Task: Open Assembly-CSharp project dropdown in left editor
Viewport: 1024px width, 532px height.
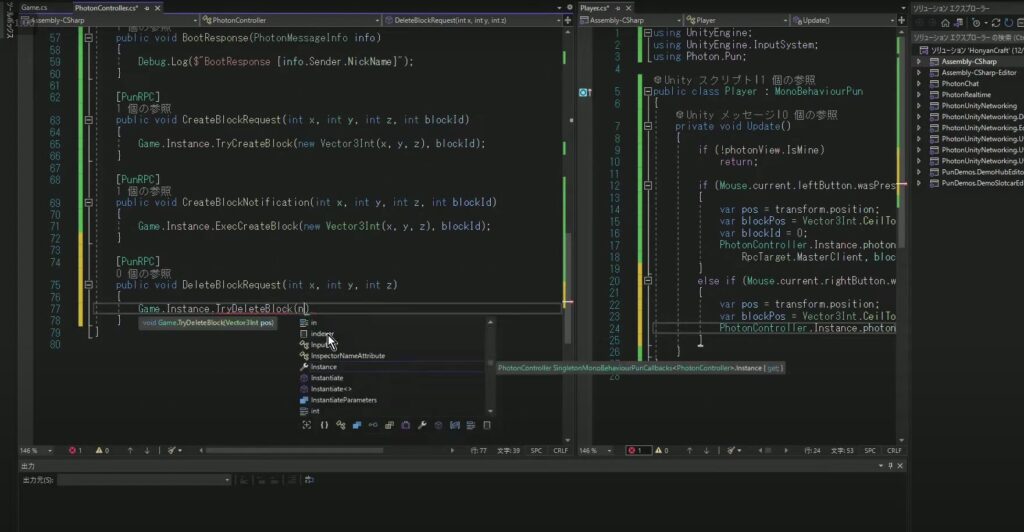Action: (110, 20)
